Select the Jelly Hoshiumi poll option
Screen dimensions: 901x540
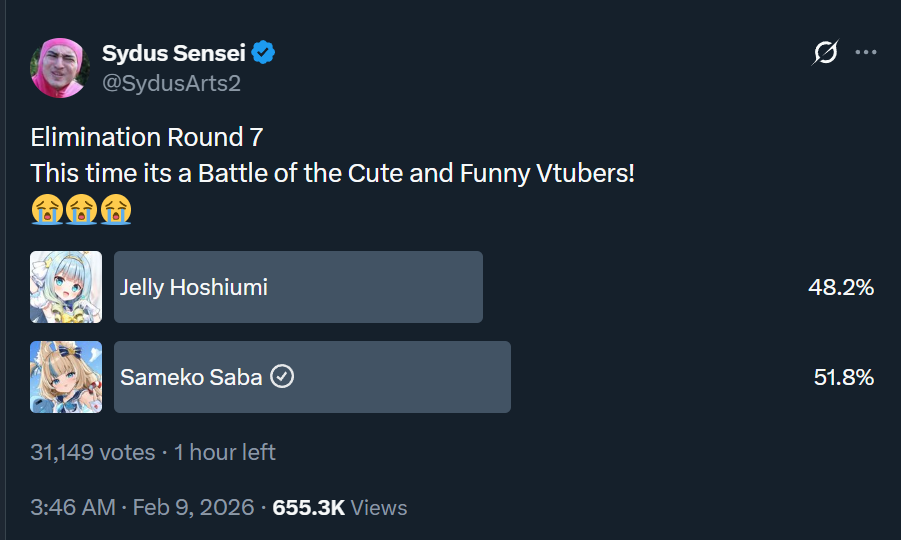(298, 287)
